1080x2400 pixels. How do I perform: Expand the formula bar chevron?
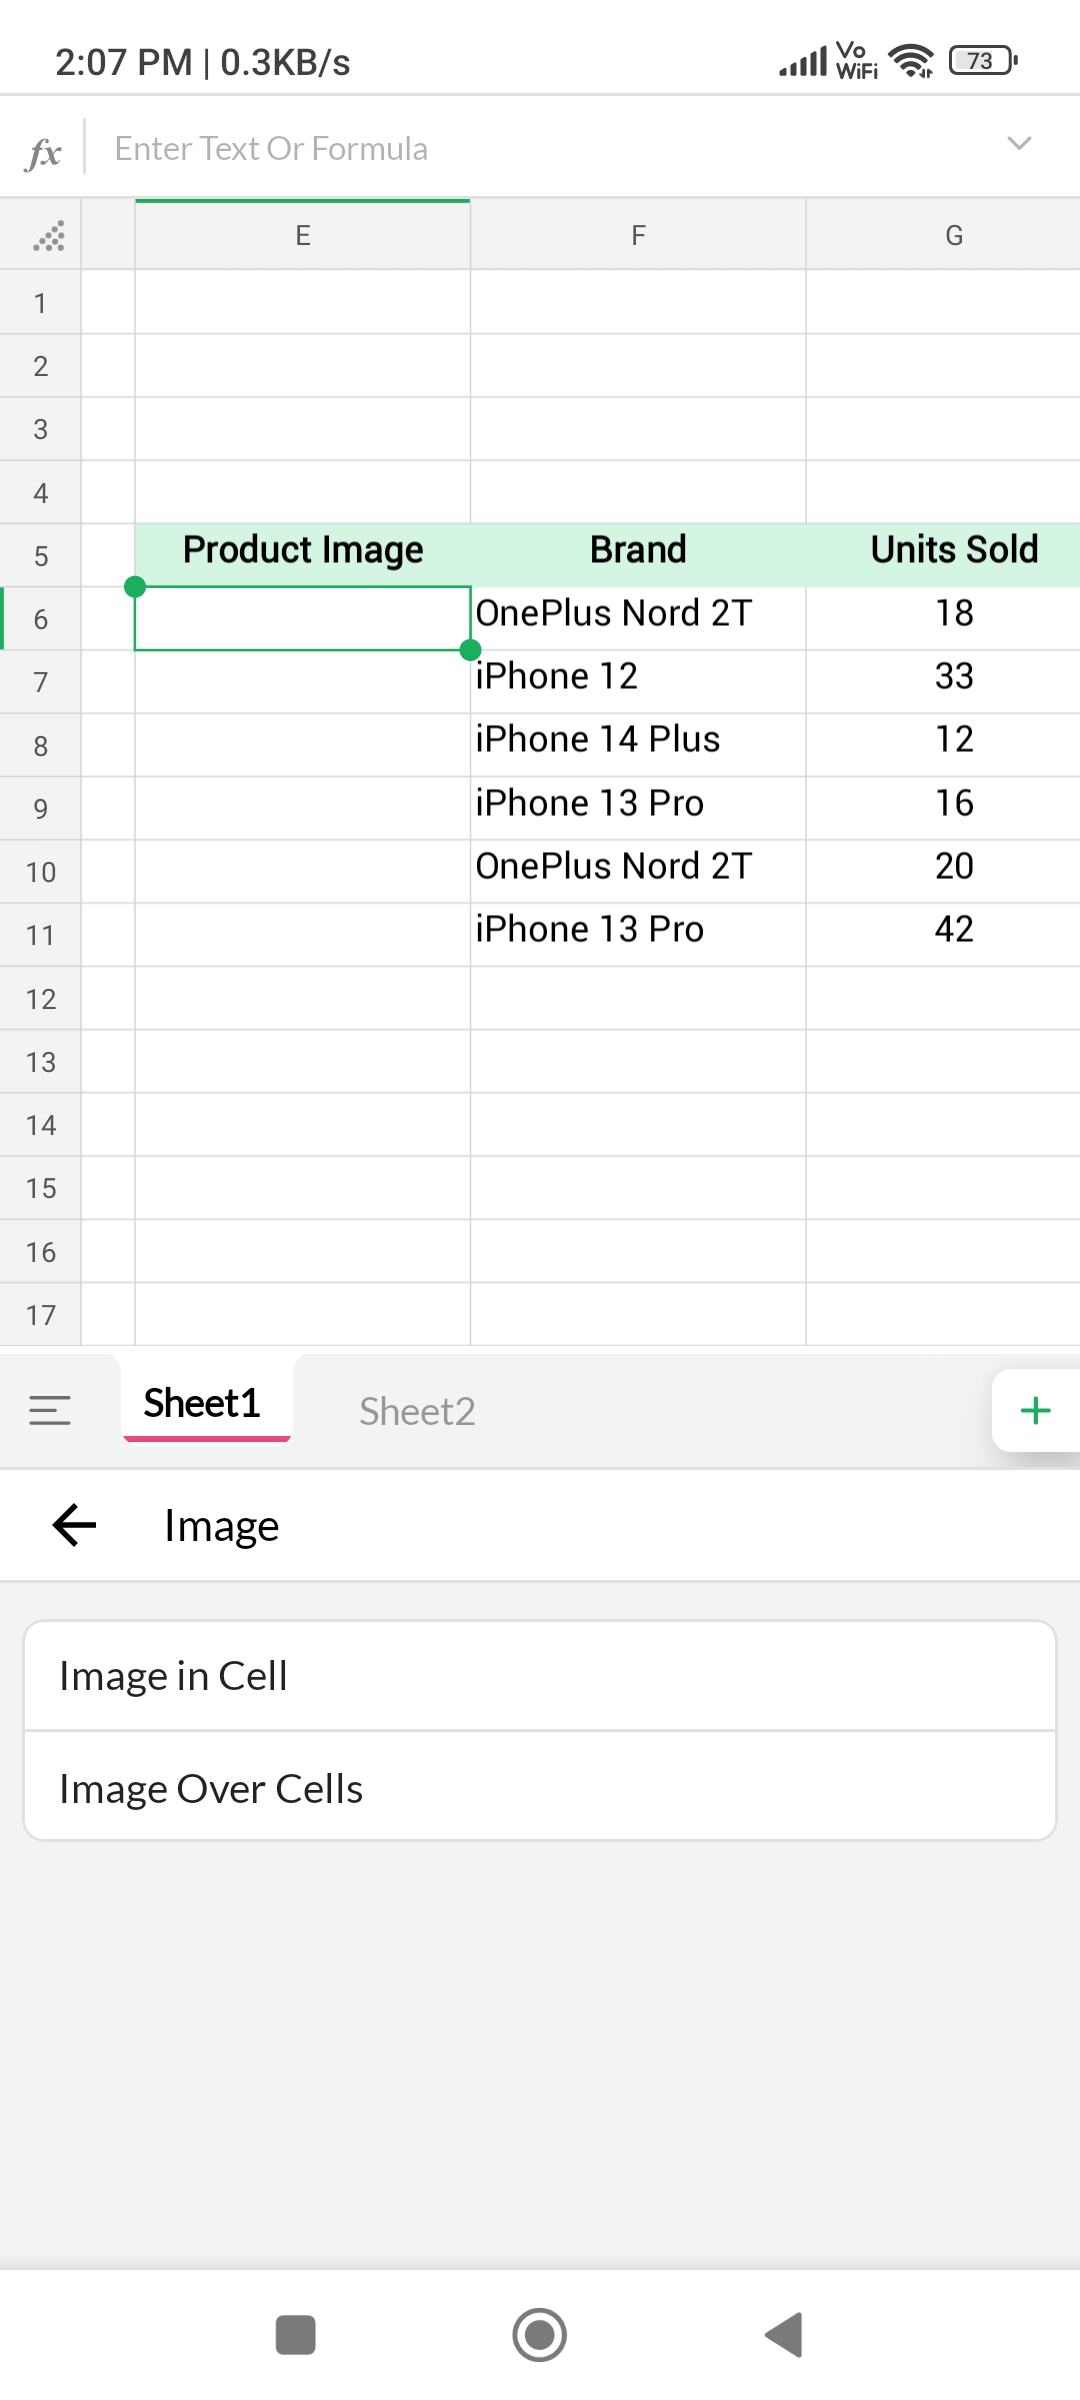[1018, 144]
